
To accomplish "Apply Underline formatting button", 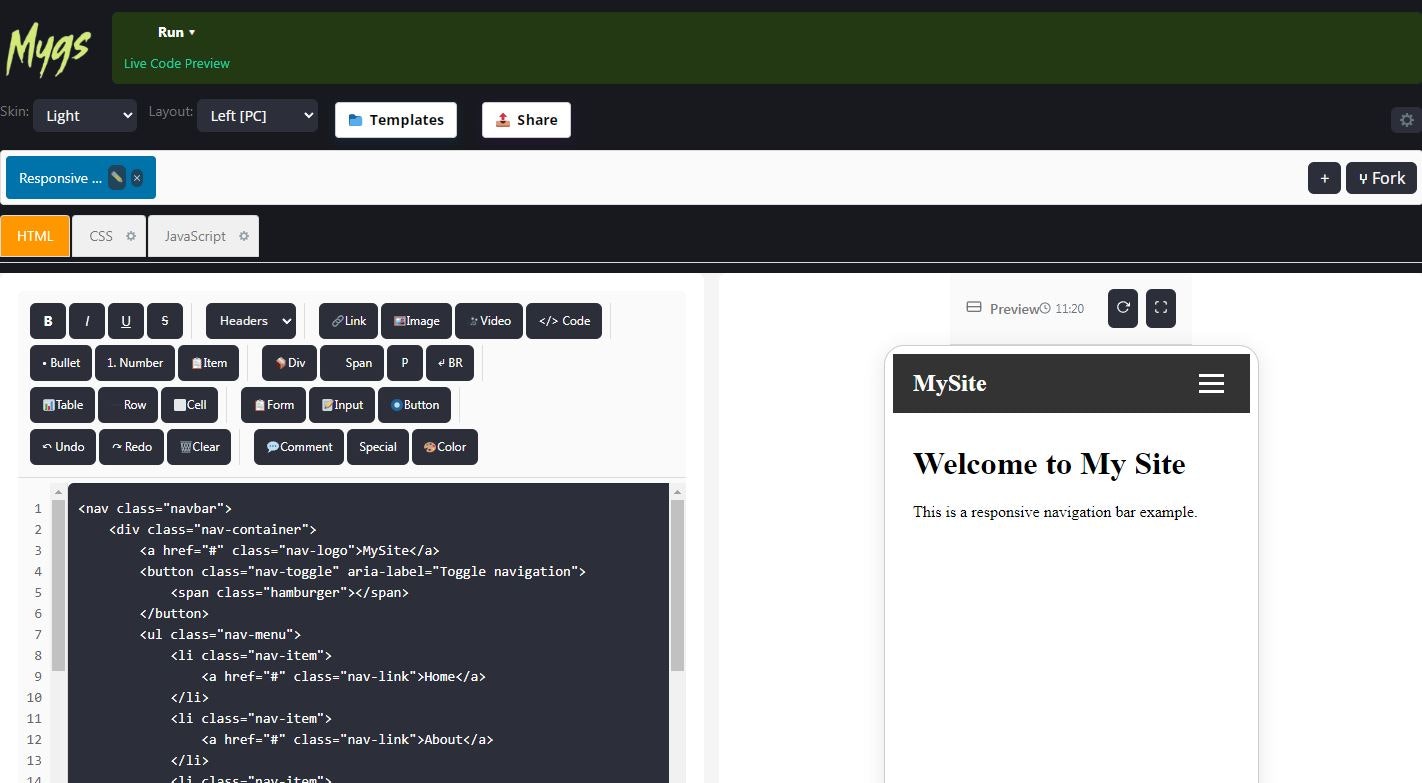I will click(x=126, y=321).
